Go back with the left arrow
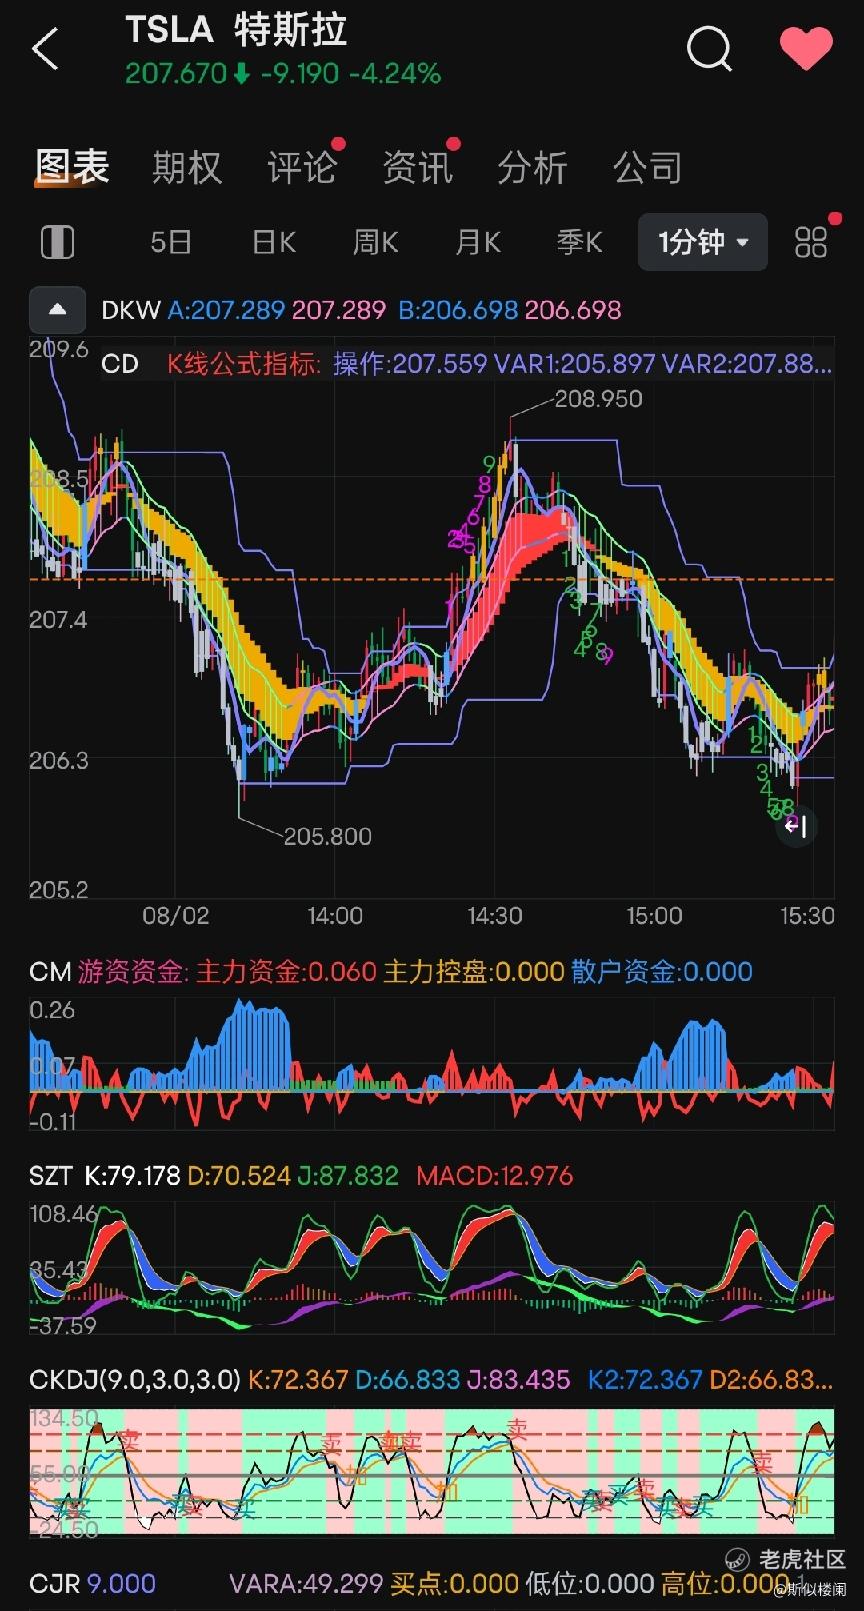 pyautogui.click(x=45, y=49)
